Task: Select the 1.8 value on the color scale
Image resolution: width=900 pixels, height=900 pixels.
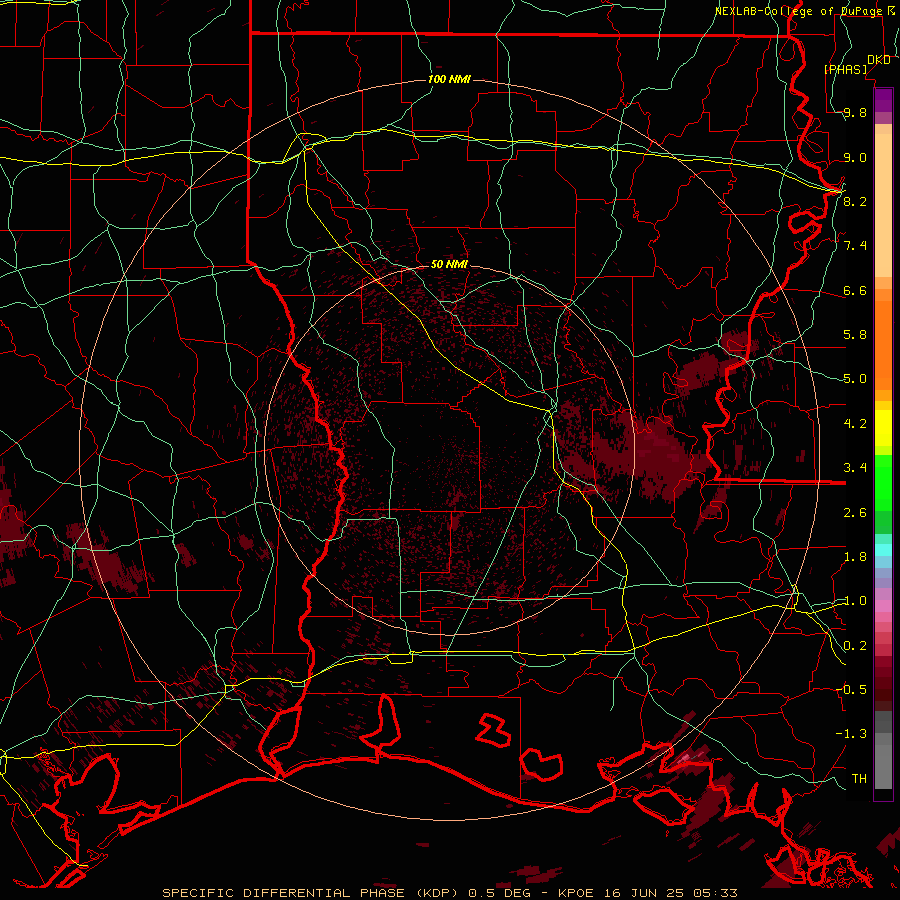Action: 855,557
